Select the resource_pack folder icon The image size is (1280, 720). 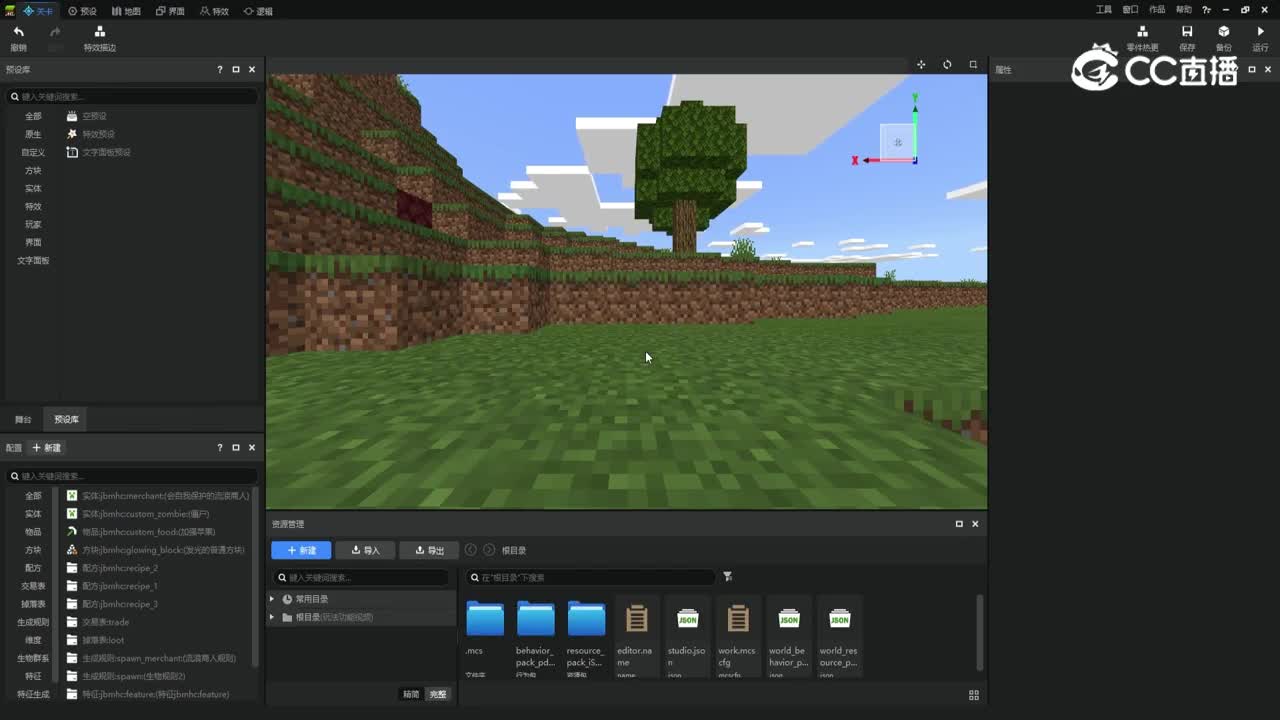point(586,619)
